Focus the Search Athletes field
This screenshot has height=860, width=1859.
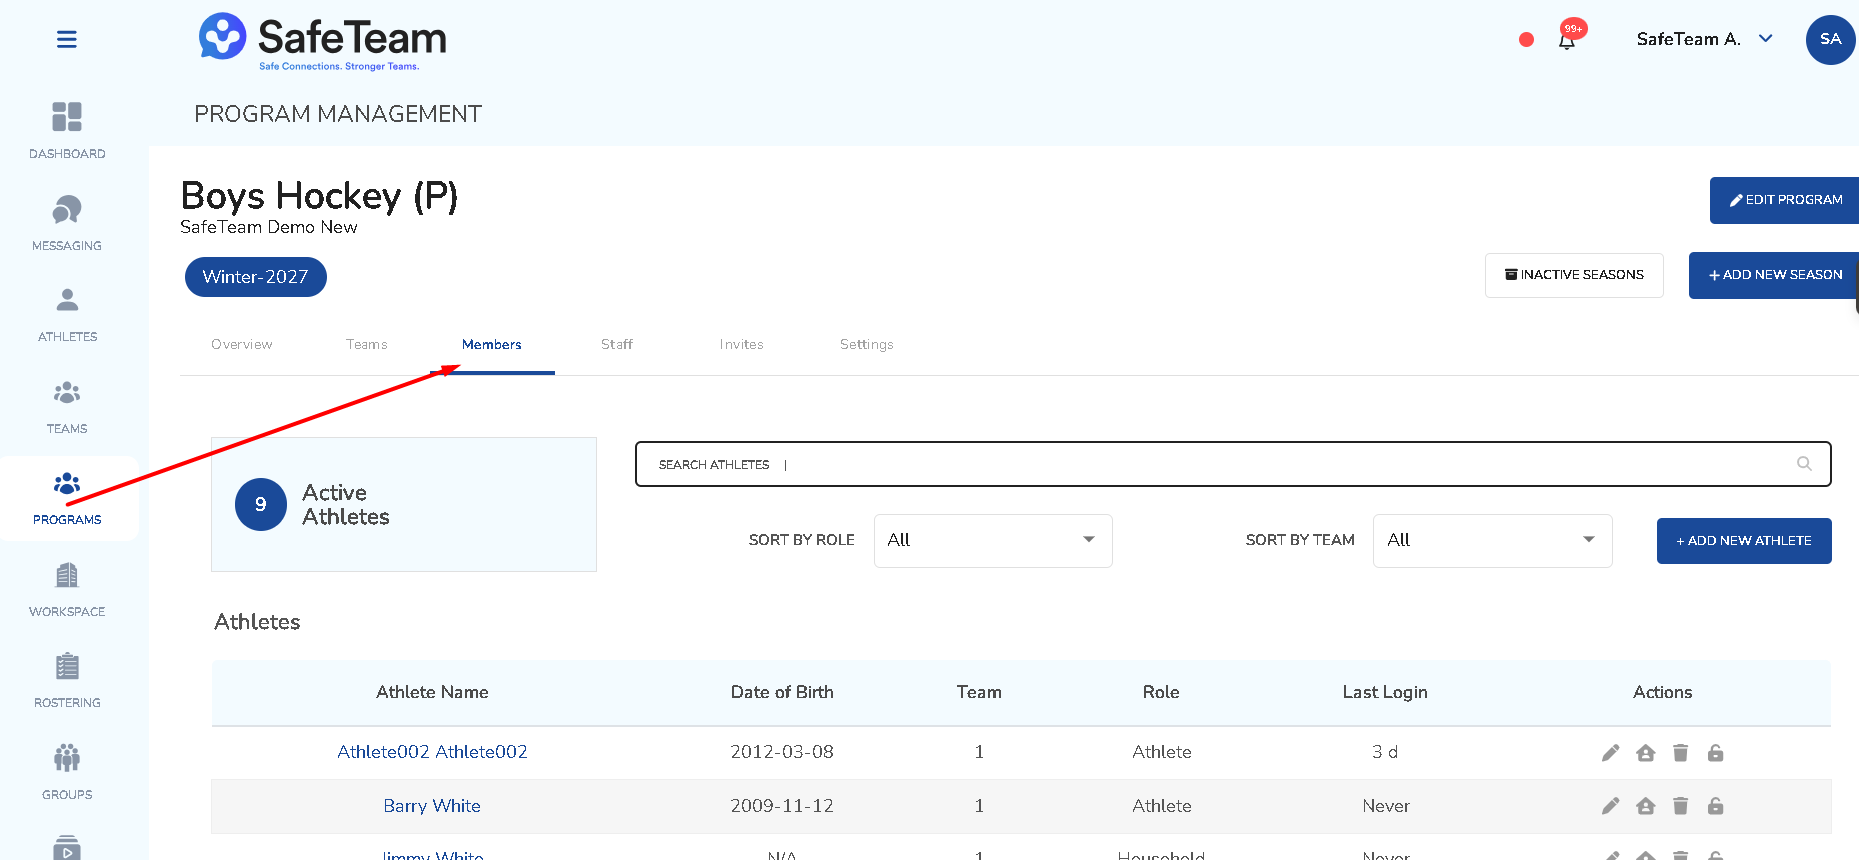tap(1233, 464)
